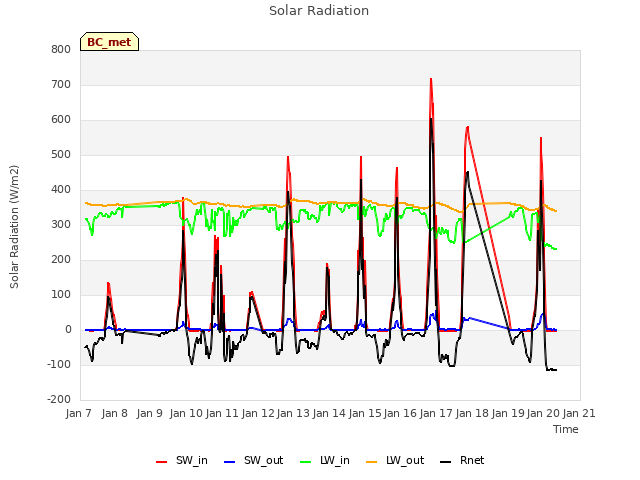The height and width of the screenshot is (480, 640).
Task: Click the SW_out blue legend swatch
Action: 230,462
